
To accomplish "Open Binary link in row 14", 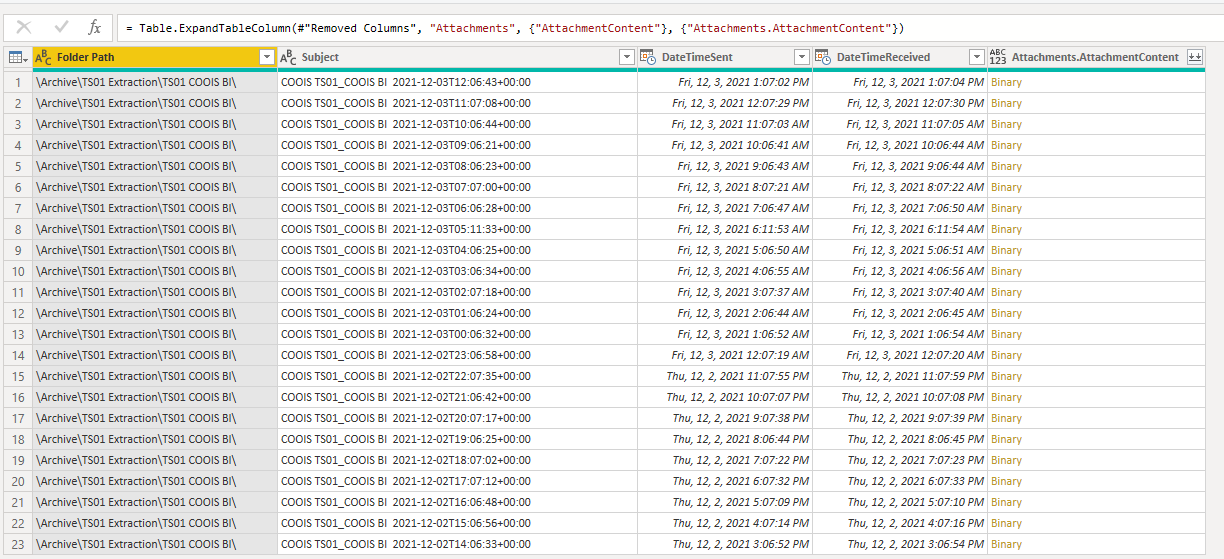I will click(1006, 356).
